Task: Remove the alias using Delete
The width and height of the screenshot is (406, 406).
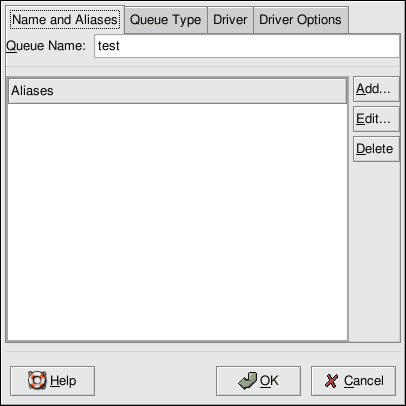Action: point(376,149)
